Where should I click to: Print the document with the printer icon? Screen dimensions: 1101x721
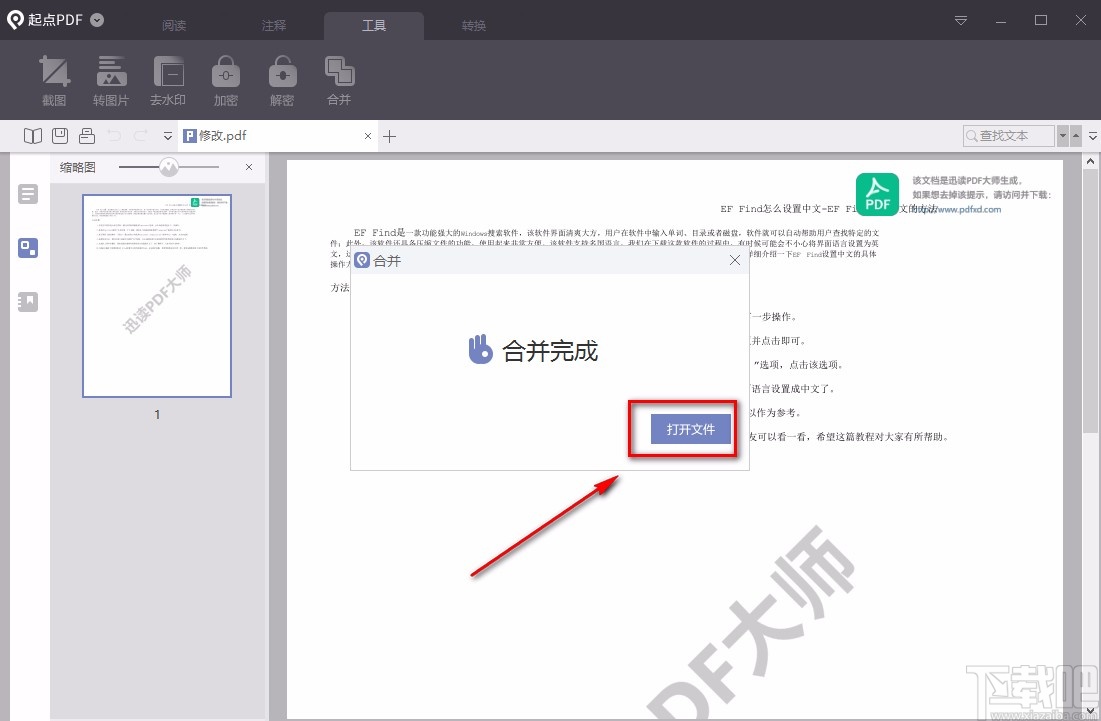[x=87, y=135]
